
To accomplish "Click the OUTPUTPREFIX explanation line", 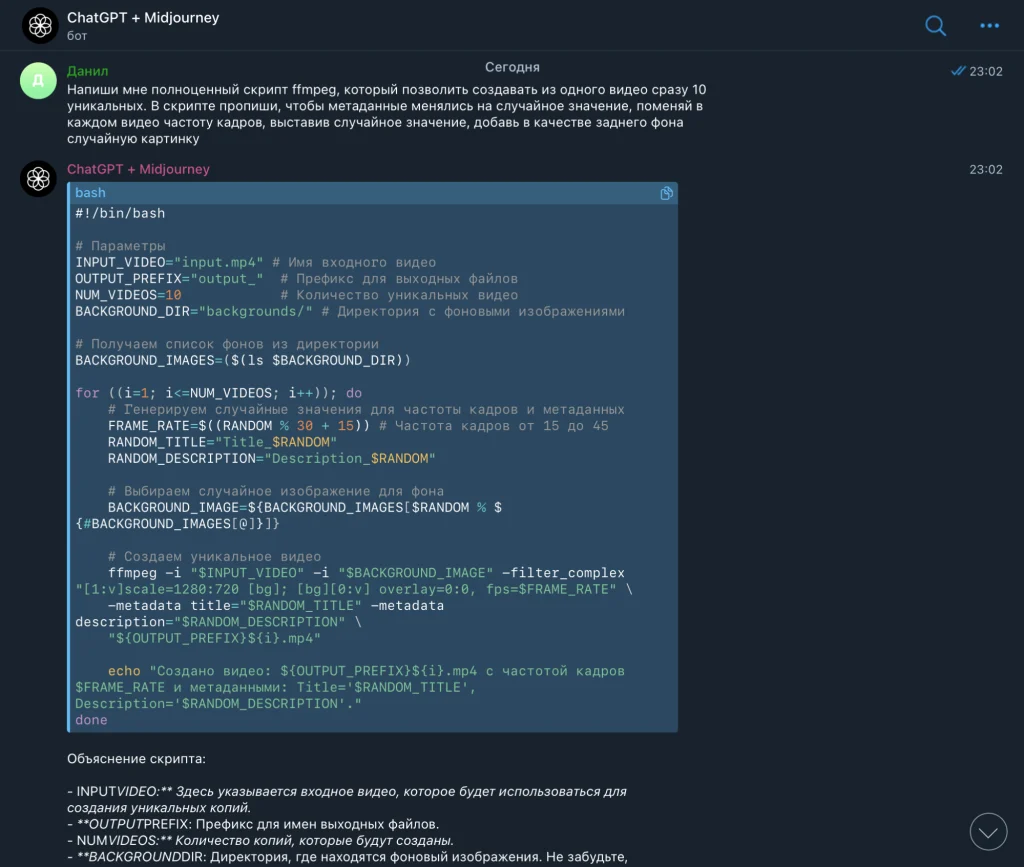I will click(x=253, y=824).
